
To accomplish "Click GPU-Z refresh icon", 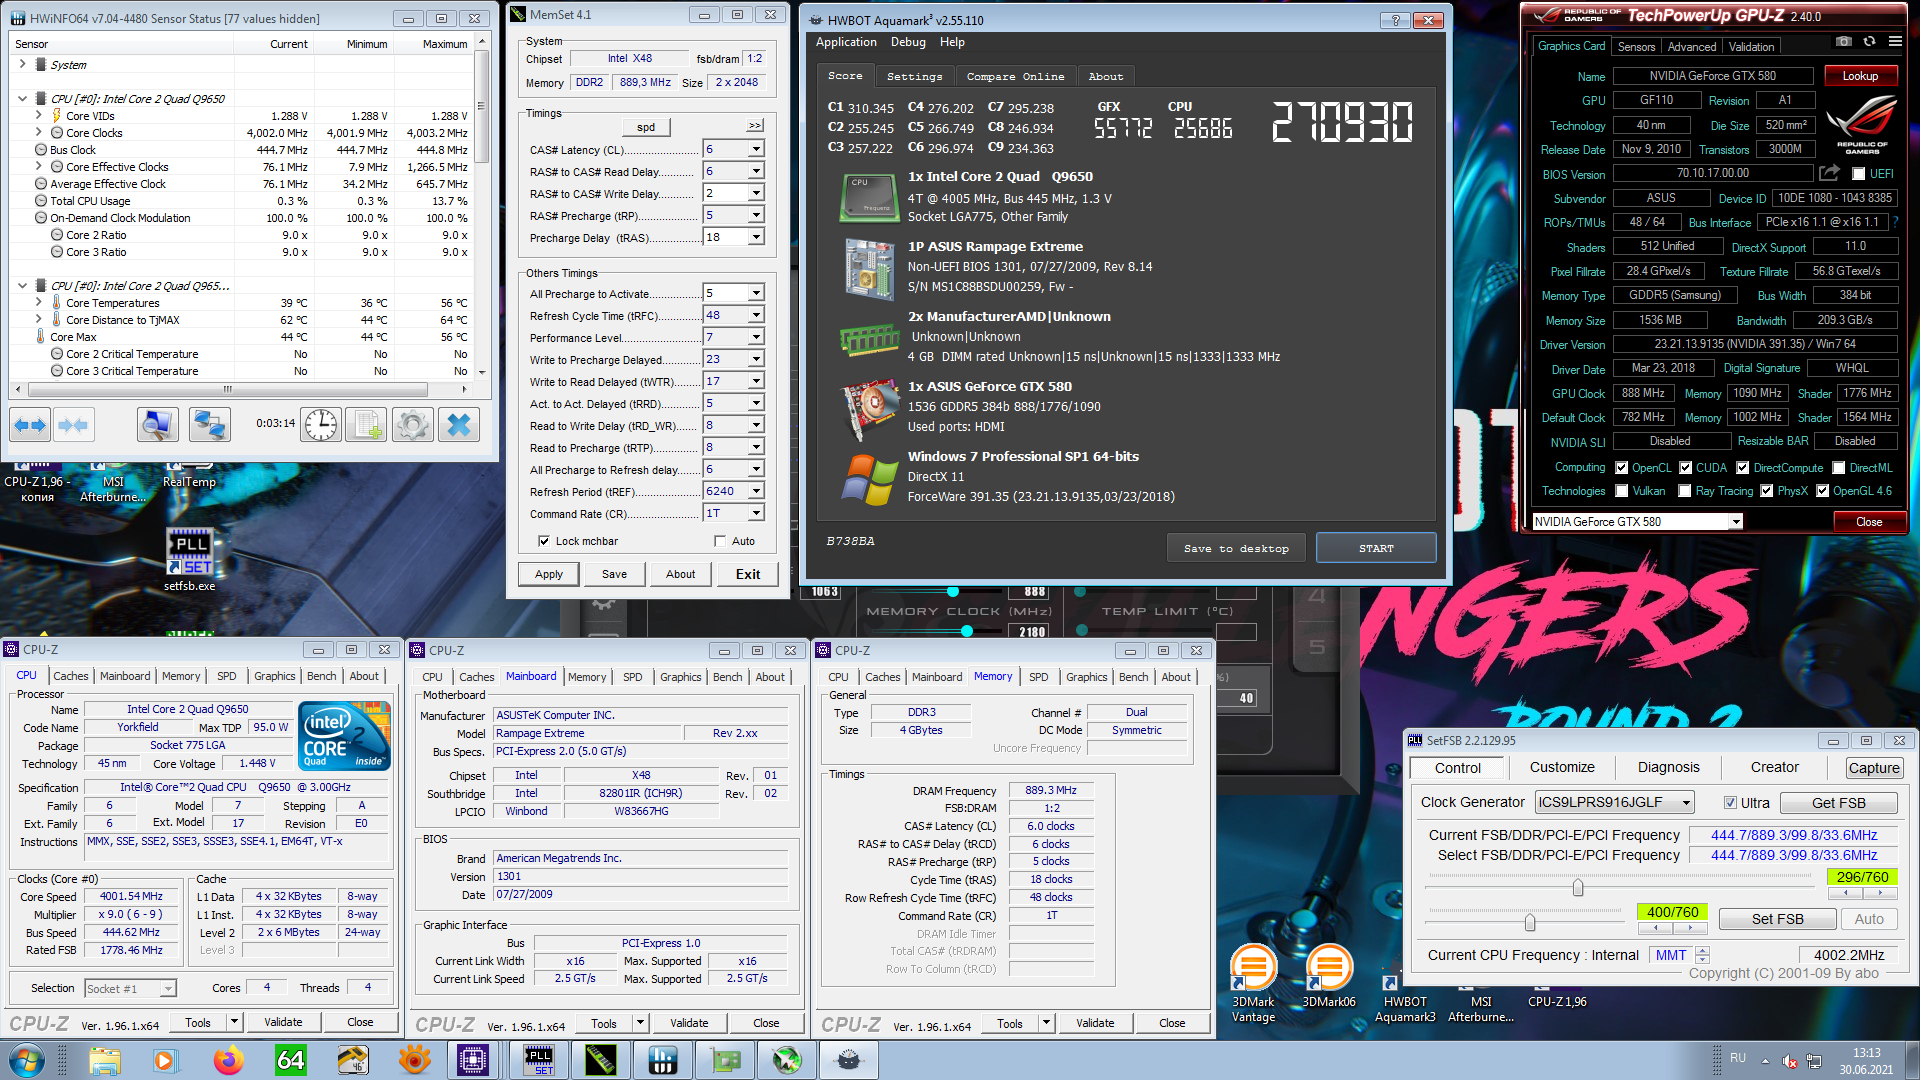I will pos(1869,42).
